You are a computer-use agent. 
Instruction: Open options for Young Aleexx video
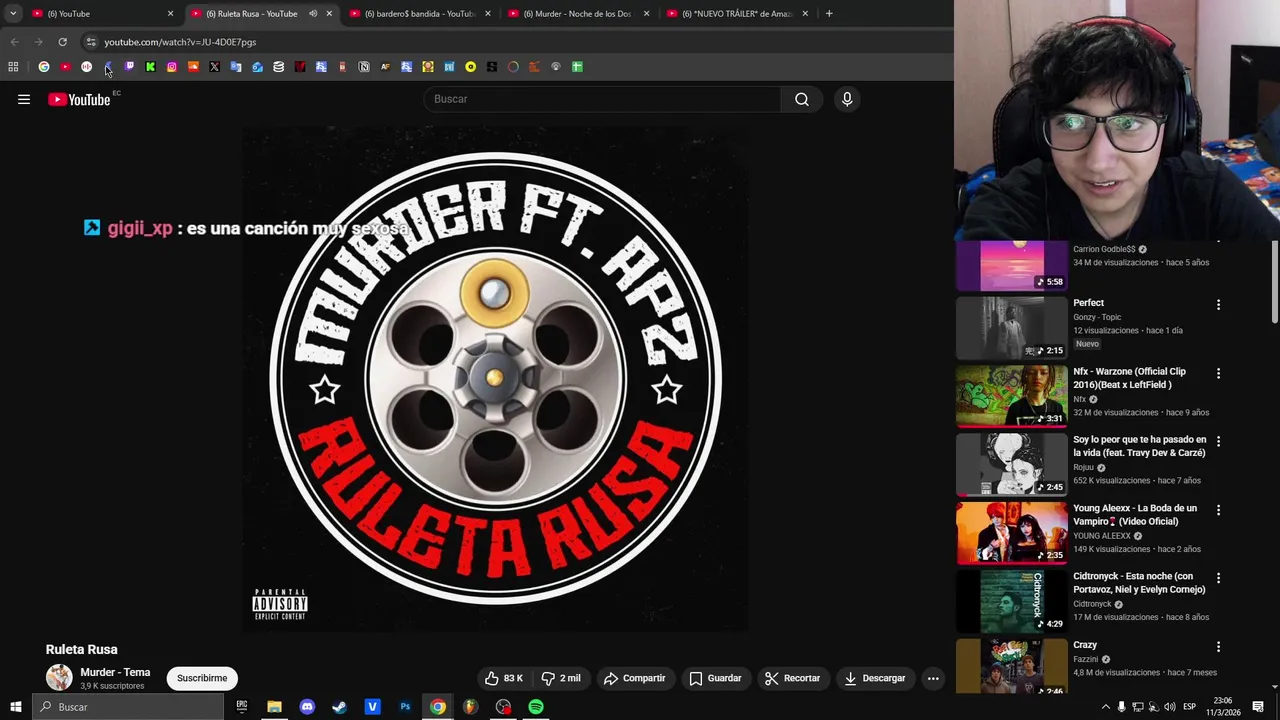pos(1218,510)
